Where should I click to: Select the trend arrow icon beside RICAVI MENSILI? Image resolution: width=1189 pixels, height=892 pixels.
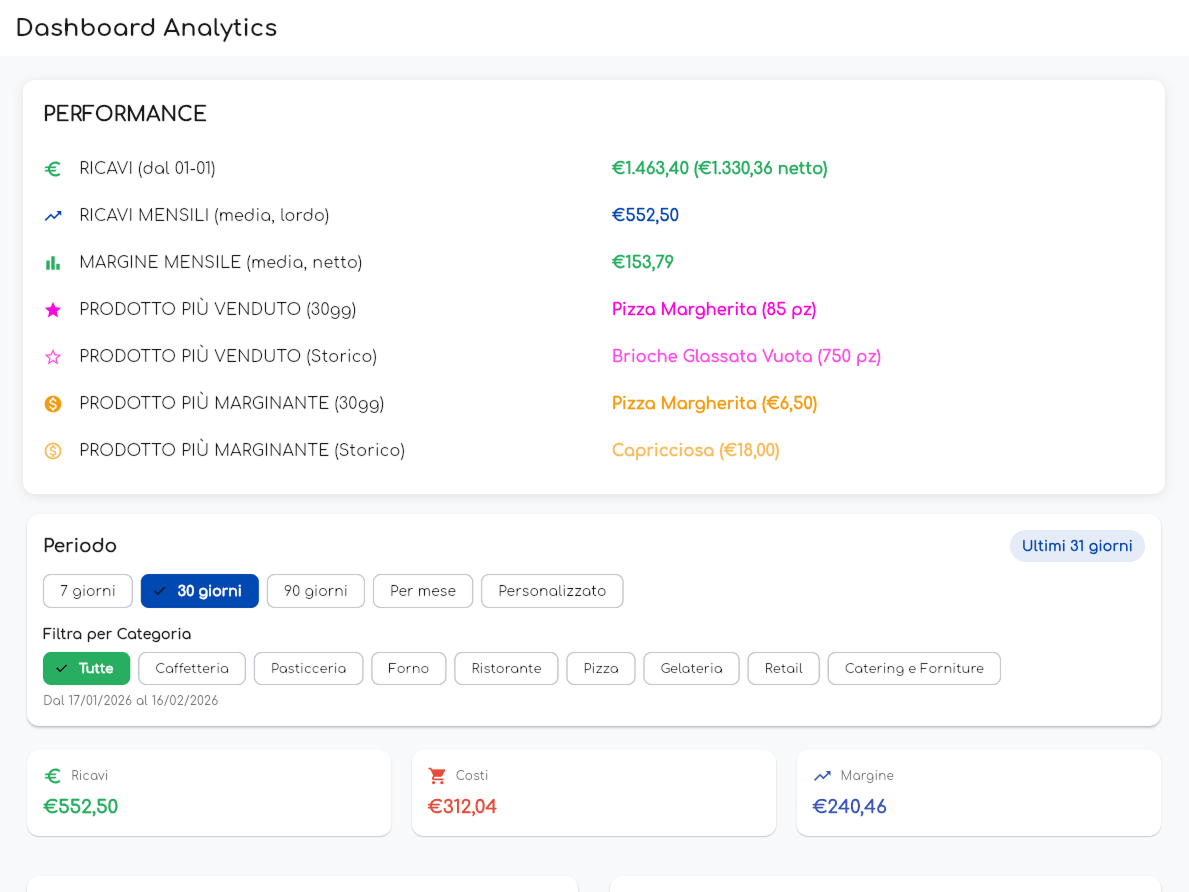53,214
